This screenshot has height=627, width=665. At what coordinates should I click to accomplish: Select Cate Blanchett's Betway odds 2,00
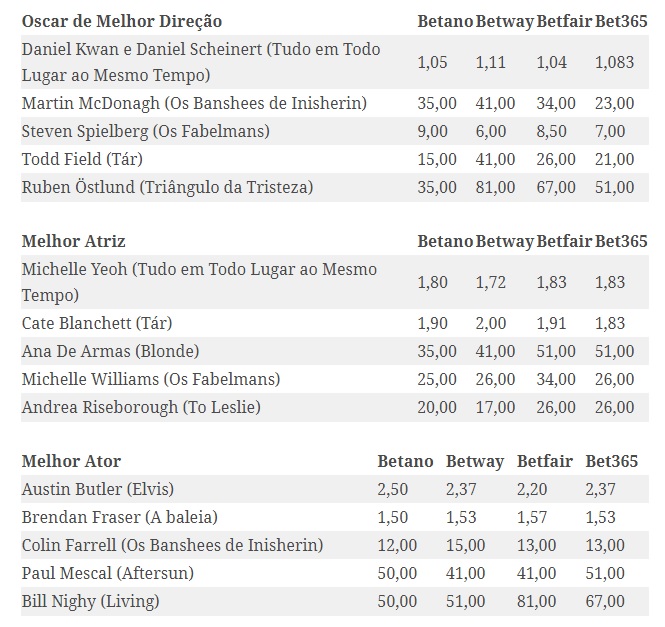(491, 323)
